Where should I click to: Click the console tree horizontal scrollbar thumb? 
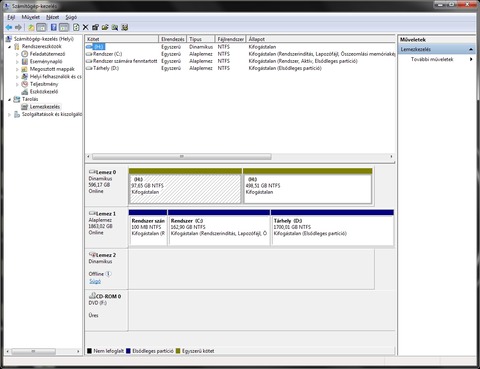pos(33,351)
